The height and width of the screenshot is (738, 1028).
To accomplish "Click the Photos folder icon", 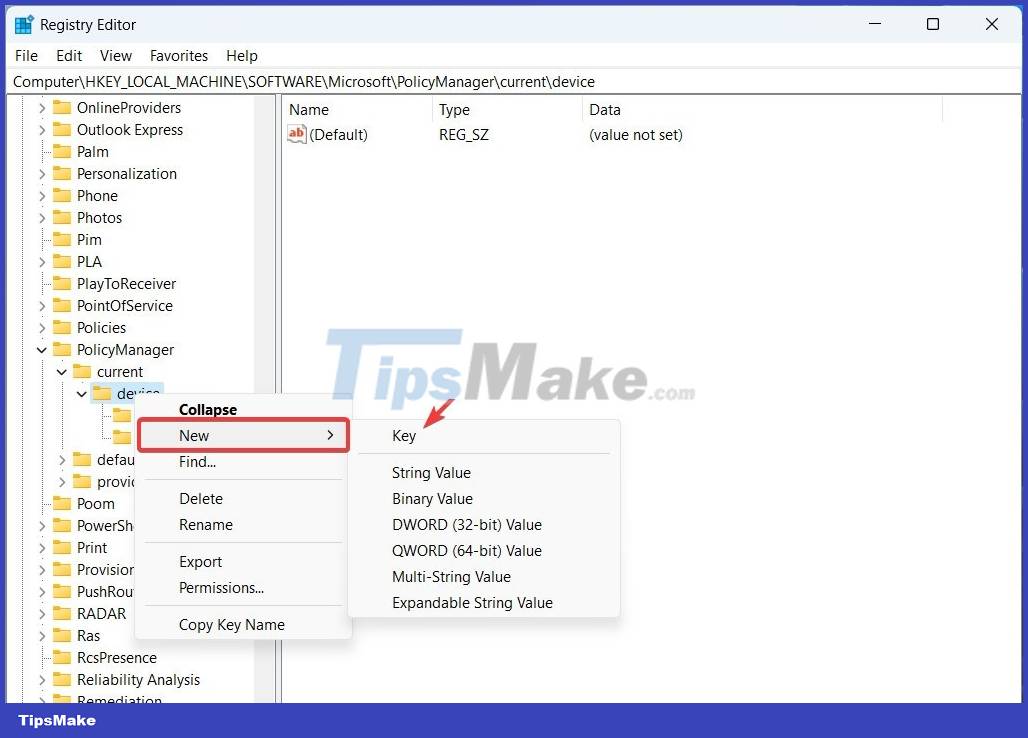I will (62, 218).
